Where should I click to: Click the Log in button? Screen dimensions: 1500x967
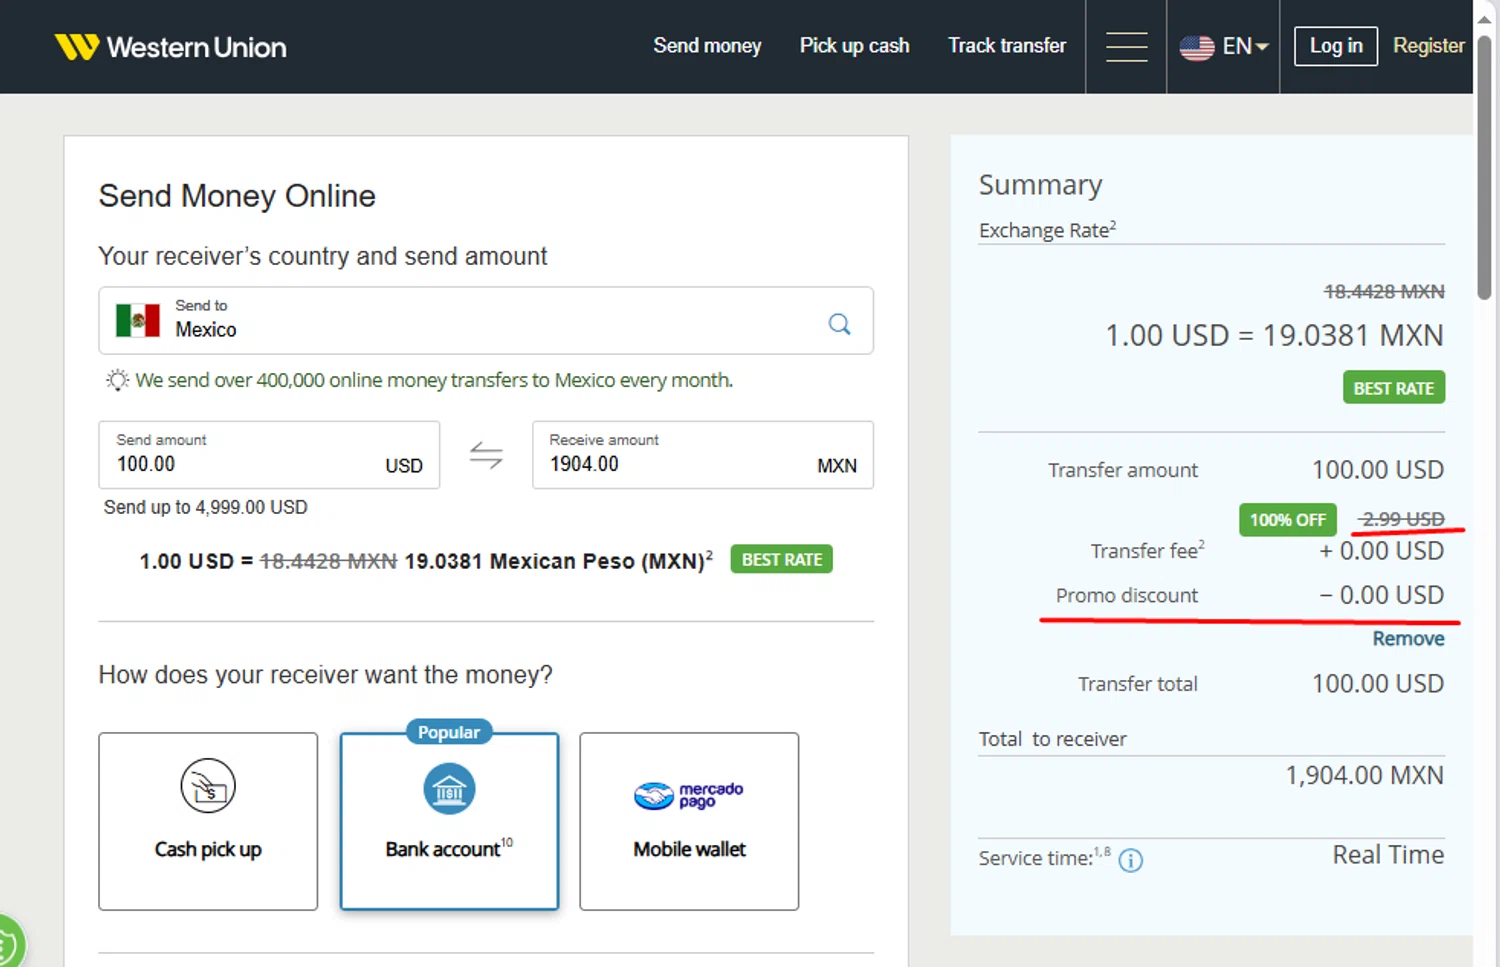point(1335,46)
